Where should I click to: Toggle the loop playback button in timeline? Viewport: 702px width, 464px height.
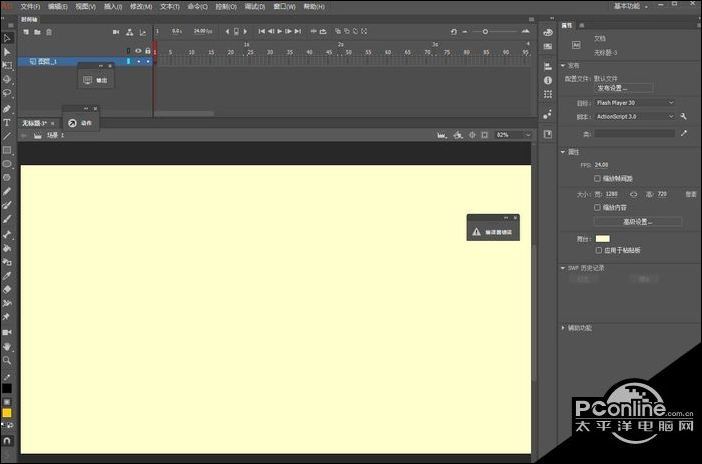click(323, 31)
